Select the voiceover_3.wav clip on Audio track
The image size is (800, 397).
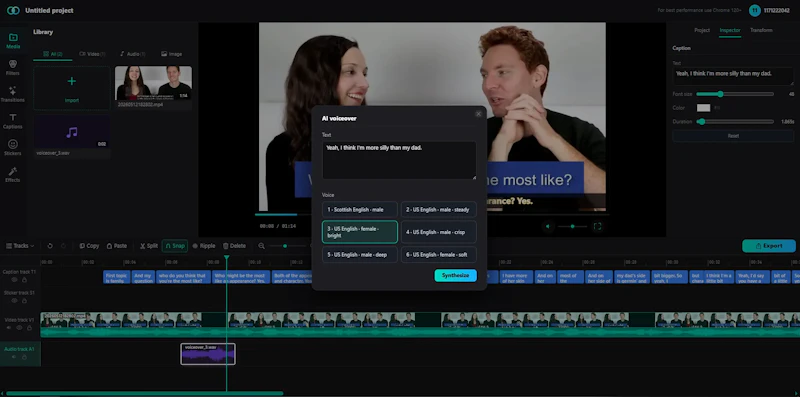[208, 354]
